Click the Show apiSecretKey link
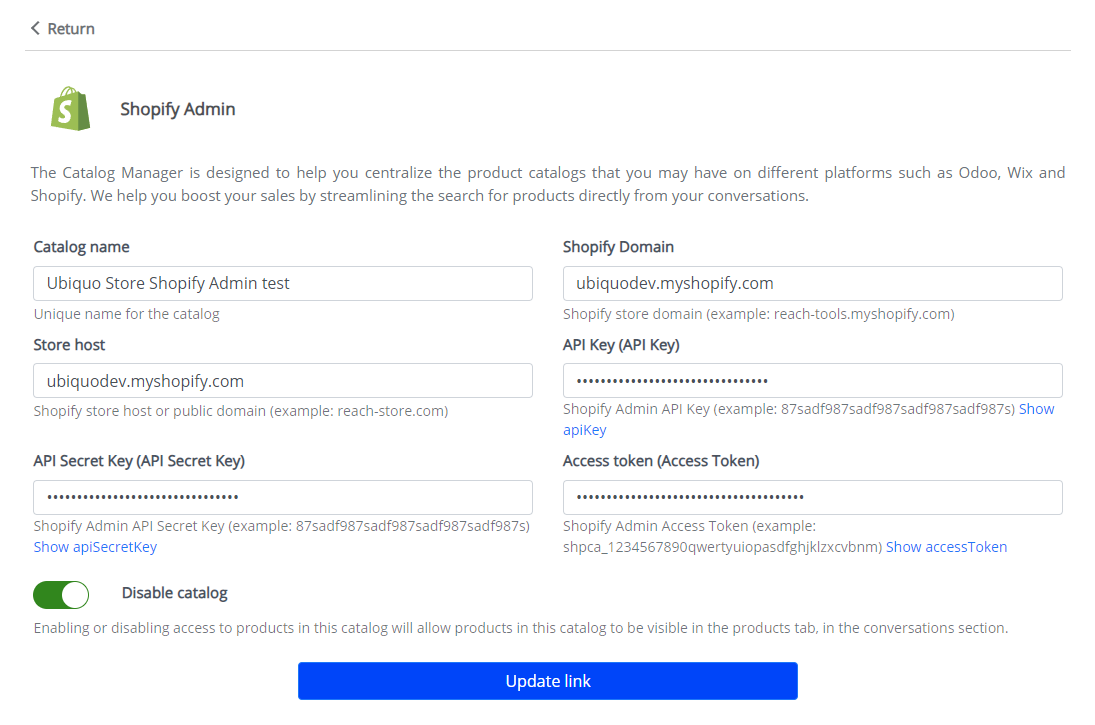Image resolution: width=1095 pixels, height=725 pixels. [x=95, y=546]
